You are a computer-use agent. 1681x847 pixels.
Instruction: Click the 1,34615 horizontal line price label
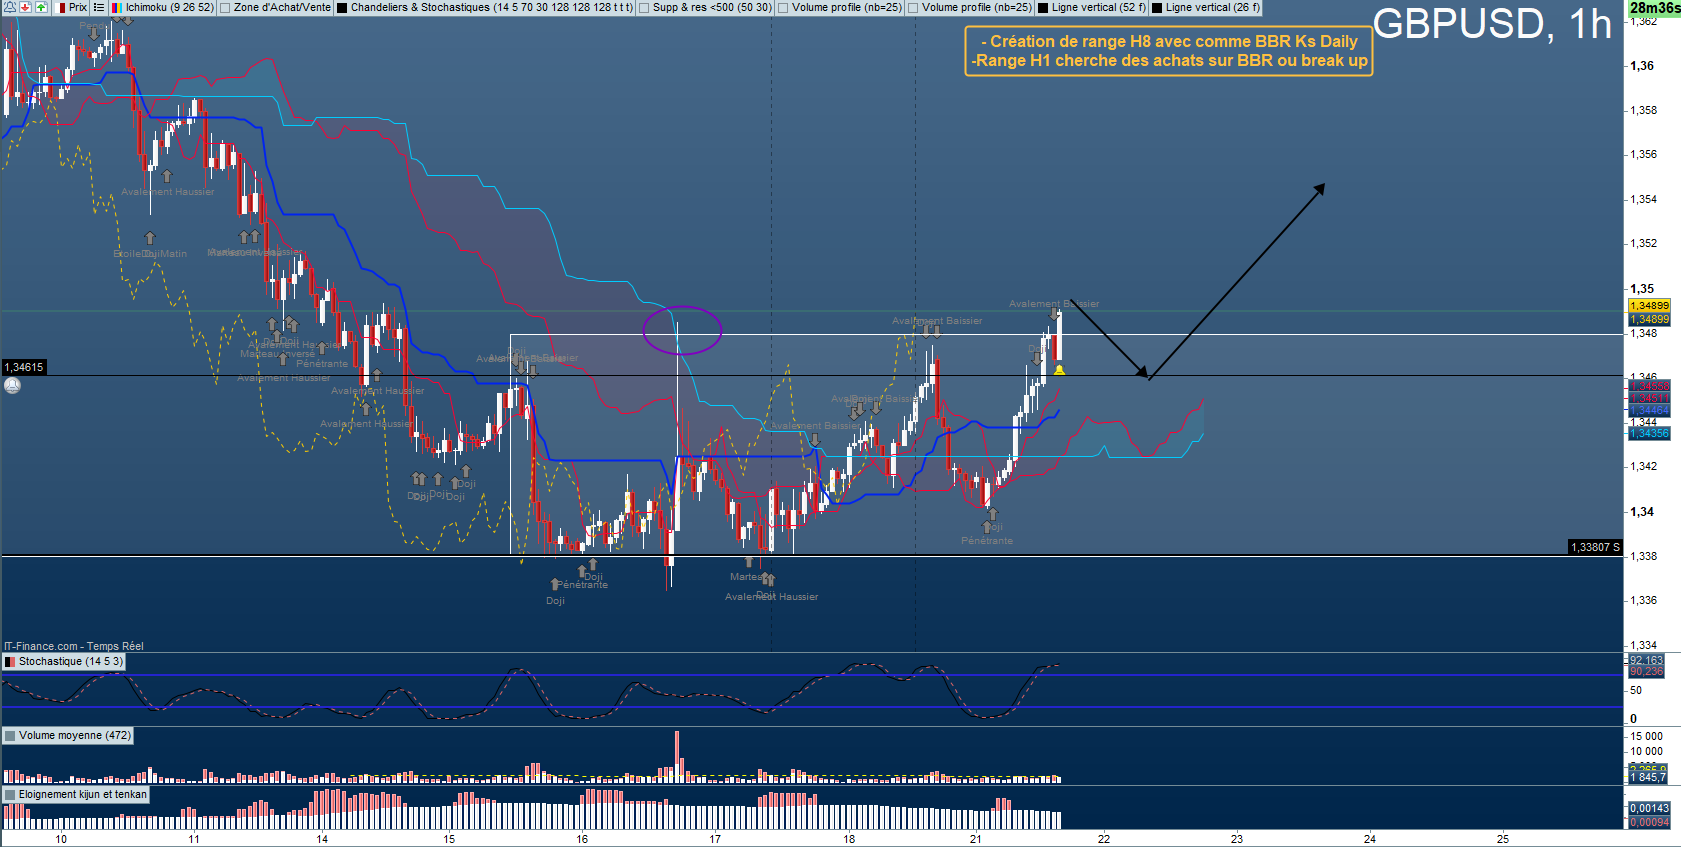24,367
